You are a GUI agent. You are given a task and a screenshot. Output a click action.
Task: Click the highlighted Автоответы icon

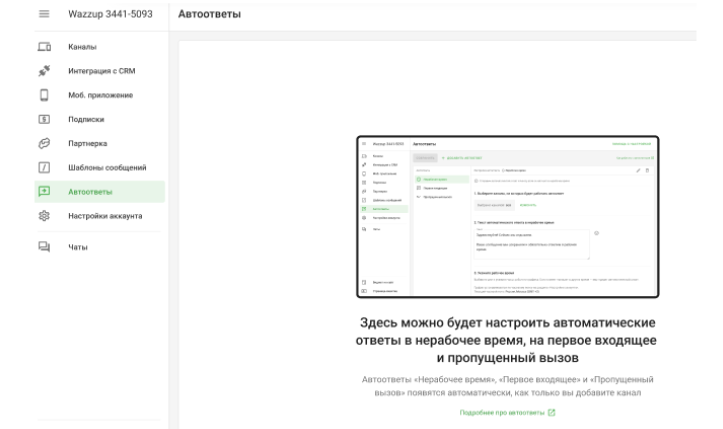point(31,191)
